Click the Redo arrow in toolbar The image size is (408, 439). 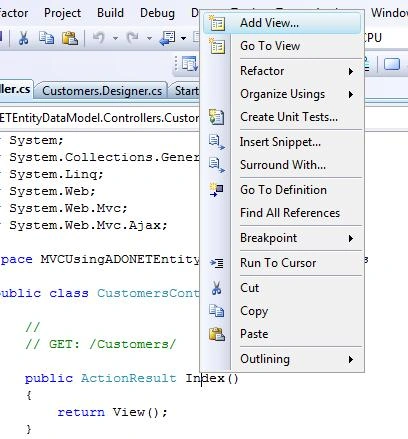133,38
